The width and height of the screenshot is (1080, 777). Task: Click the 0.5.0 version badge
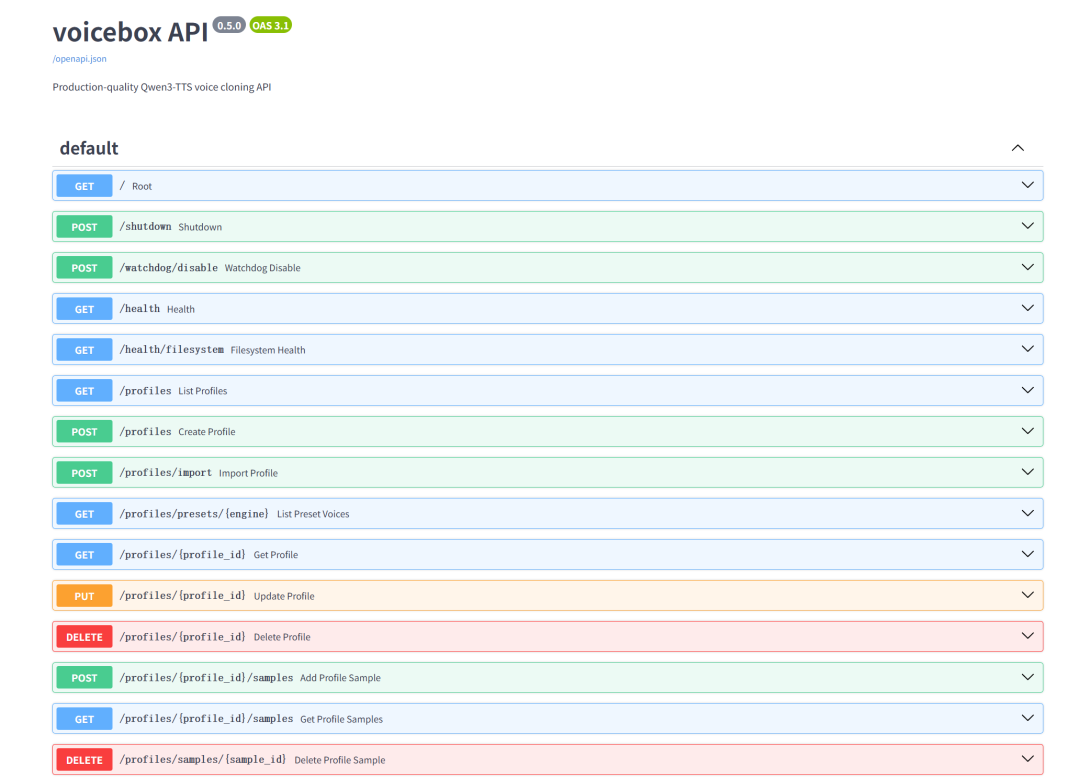[x=229, y=25]
